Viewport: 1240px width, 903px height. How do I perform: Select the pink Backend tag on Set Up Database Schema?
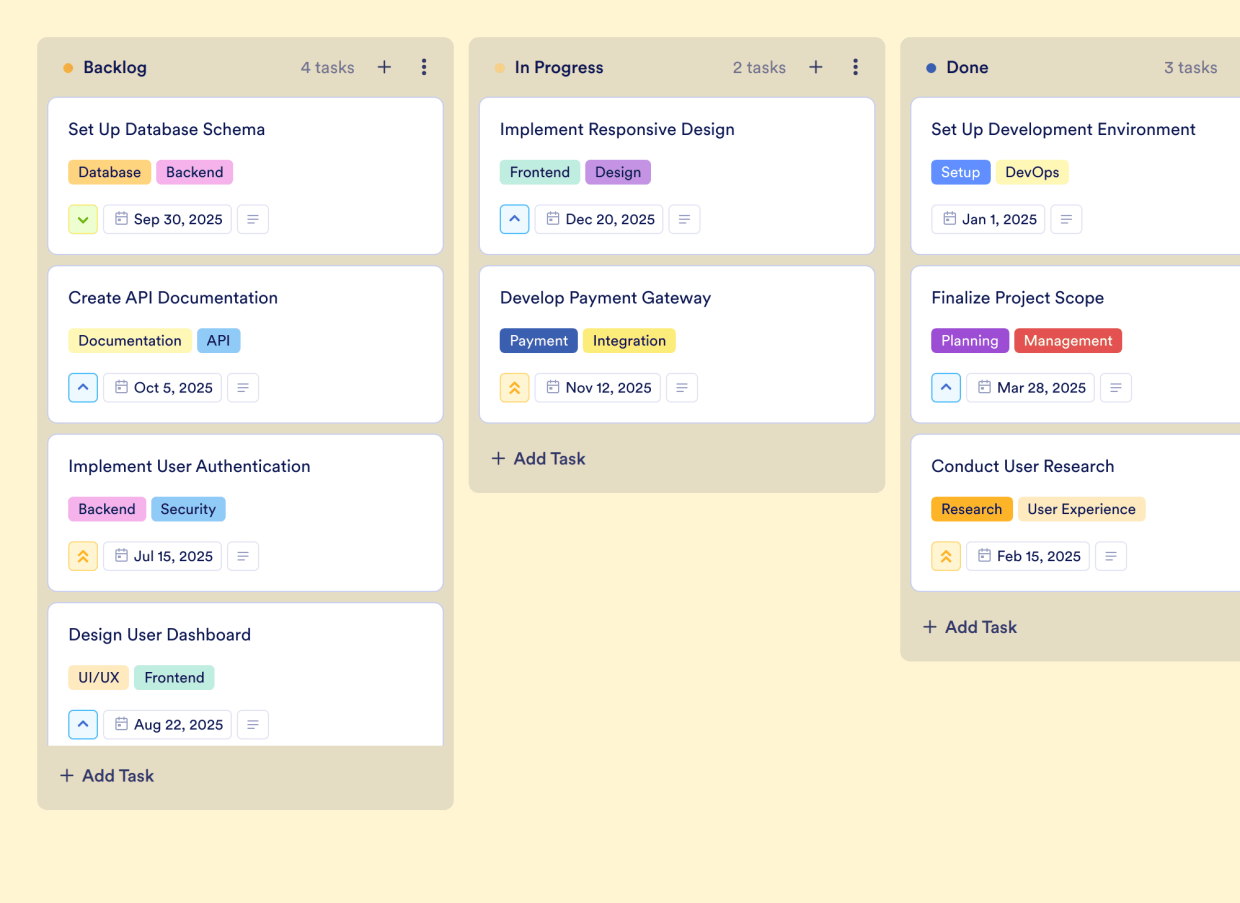194,172
